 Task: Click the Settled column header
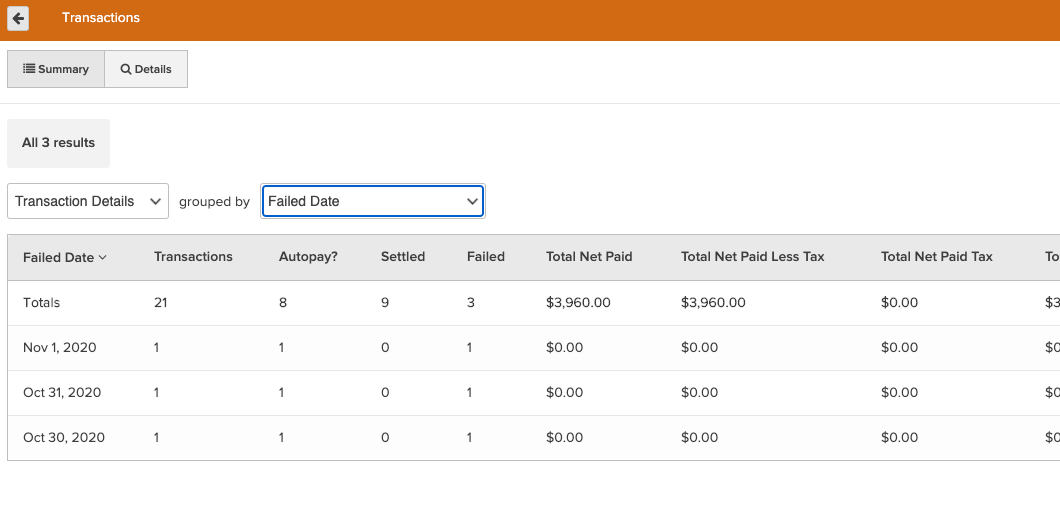pos(403,257)
